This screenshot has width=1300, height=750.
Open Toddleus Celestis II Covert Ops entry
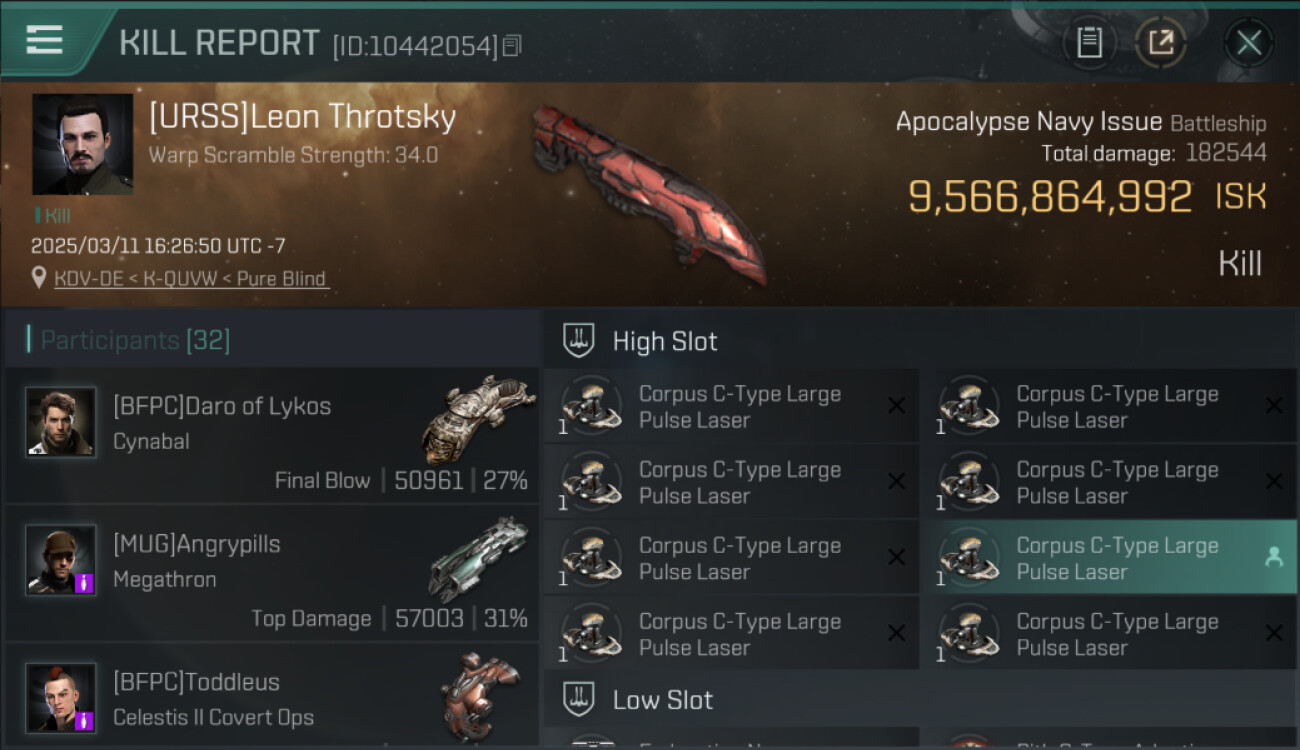[271, 696]
